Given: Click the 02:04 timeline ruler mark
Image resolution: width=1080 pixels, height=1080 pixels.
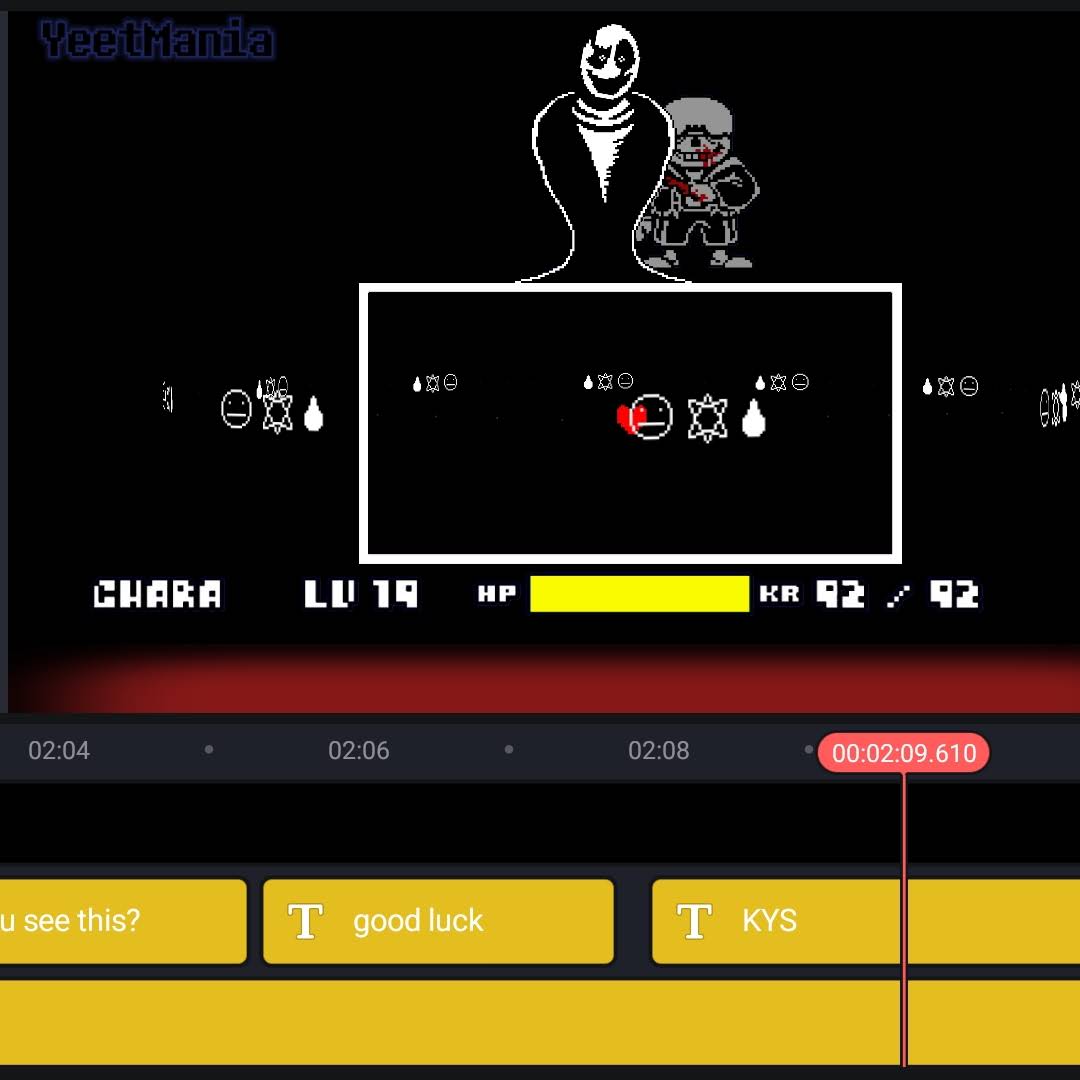Looking at the screenshot, I should [59, 750].
